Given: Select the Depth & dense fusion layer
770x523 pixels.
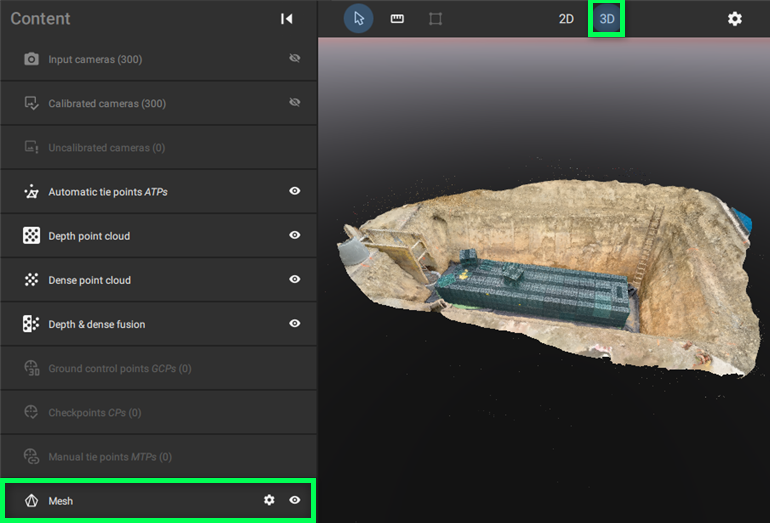Looking at the screenshot, I should 97,324.
